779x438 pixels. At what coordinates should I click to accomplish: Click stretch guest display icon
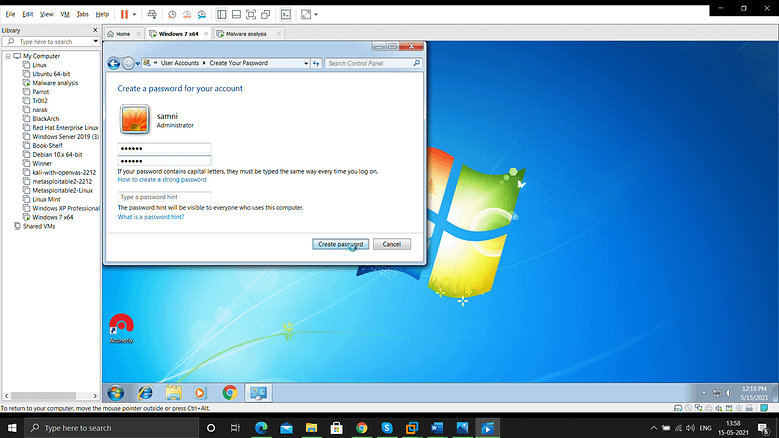point(306,14)
